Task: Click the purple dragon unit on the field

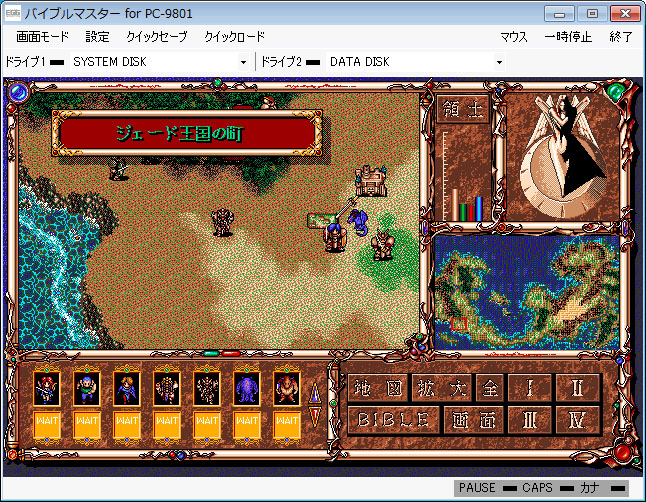Action: coord(358,222)
